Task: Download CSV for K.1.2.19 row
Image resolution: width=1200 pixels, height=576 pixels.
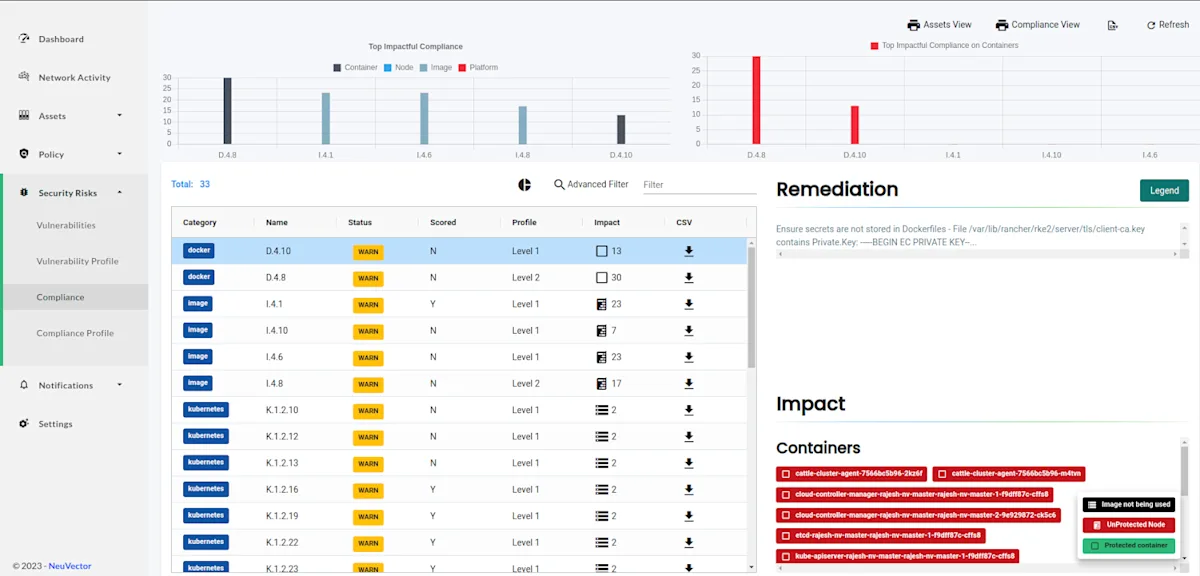Action: 689,516
